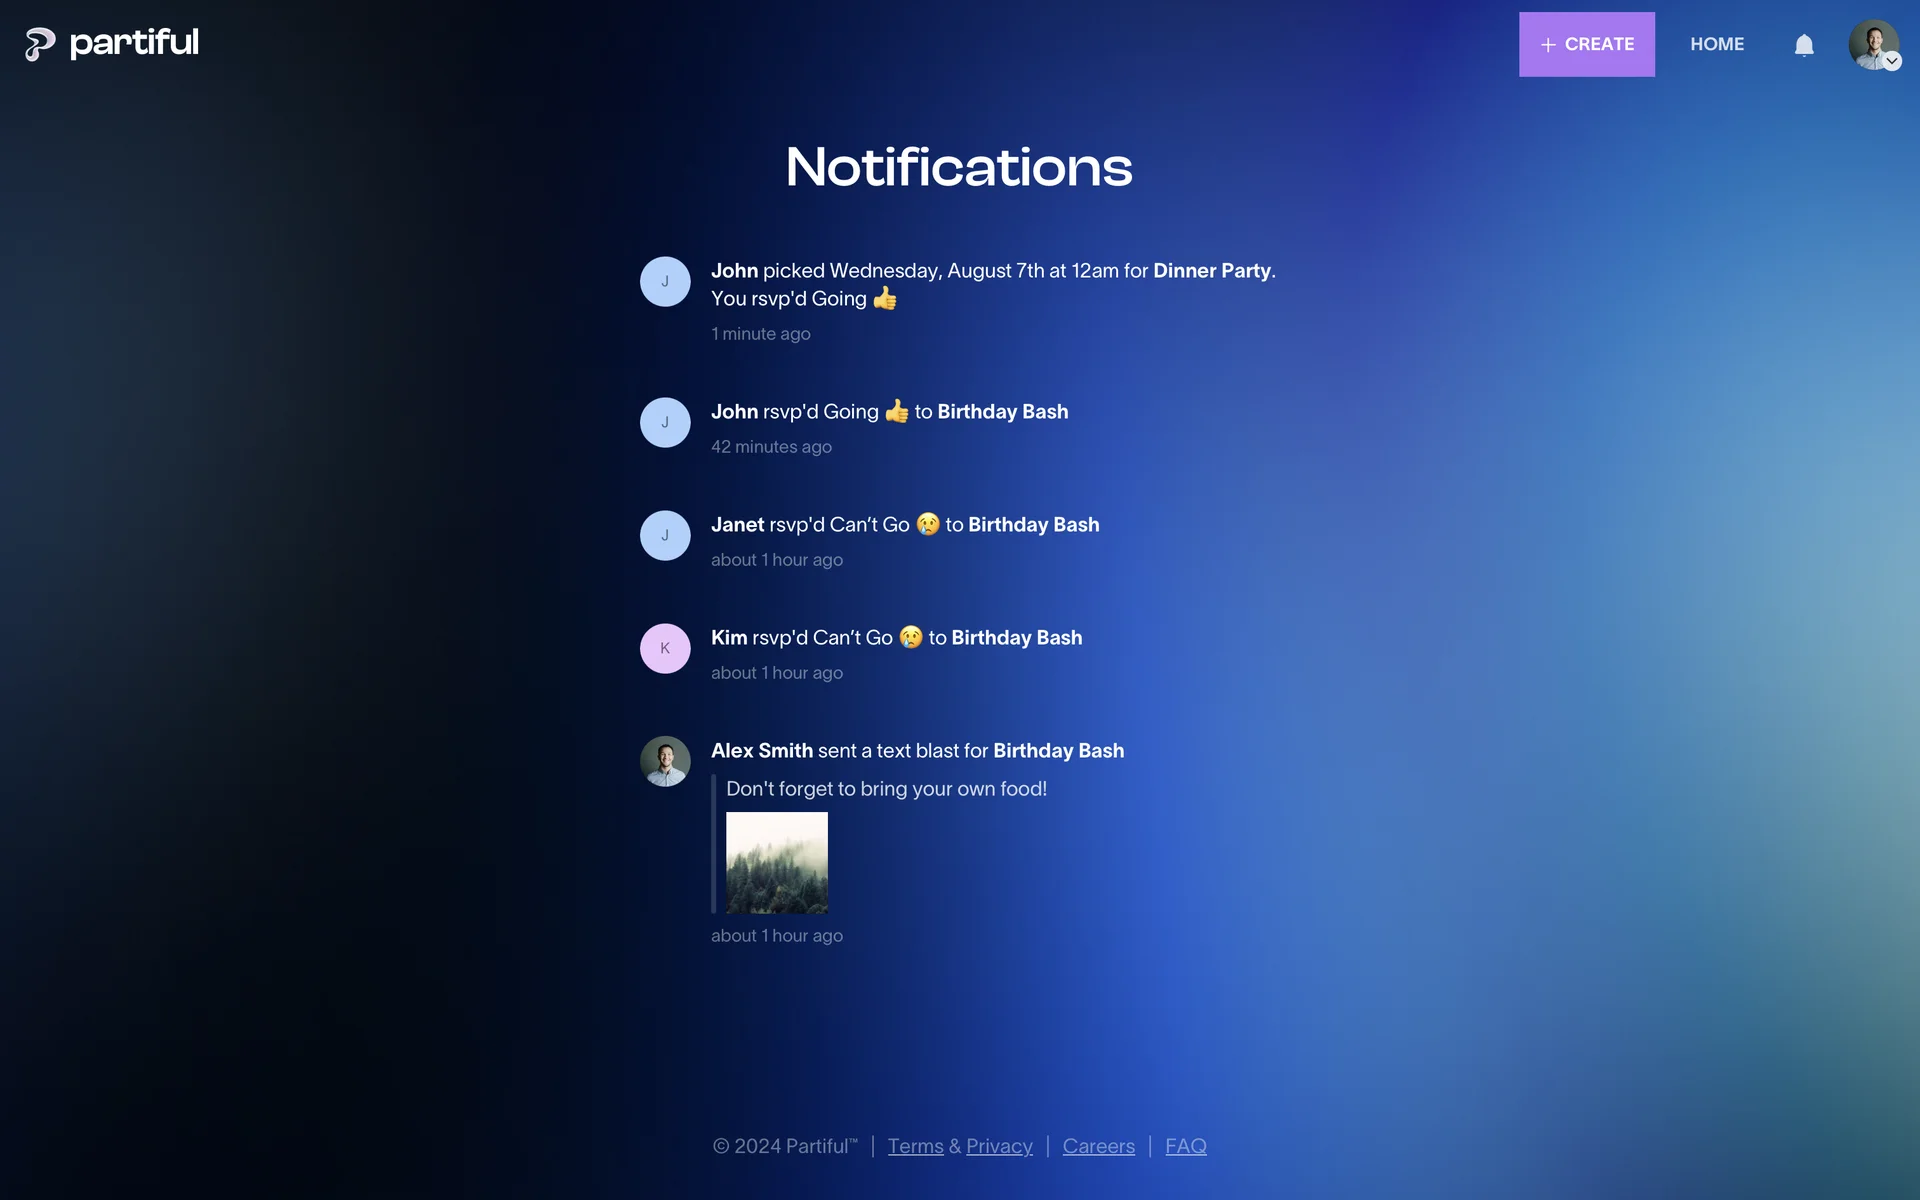The height and width of the screenshot is (1200, 1920).
Task: Open the Careers footer link
Action: [x=1098, y=1146]
